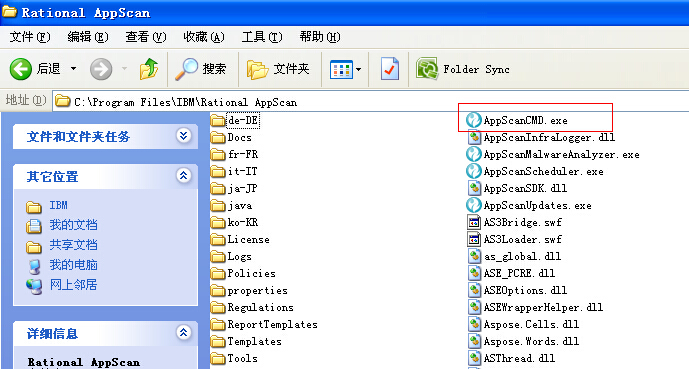
Task: Click the address bar path field
Action: tap(370, 102)
